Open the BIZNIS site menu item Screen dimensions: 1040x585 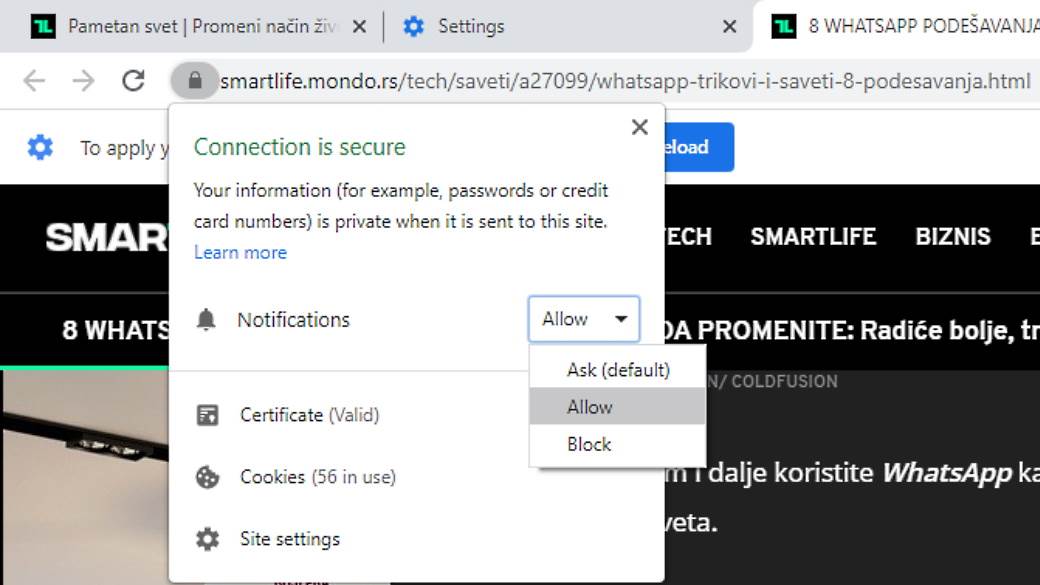953,237
